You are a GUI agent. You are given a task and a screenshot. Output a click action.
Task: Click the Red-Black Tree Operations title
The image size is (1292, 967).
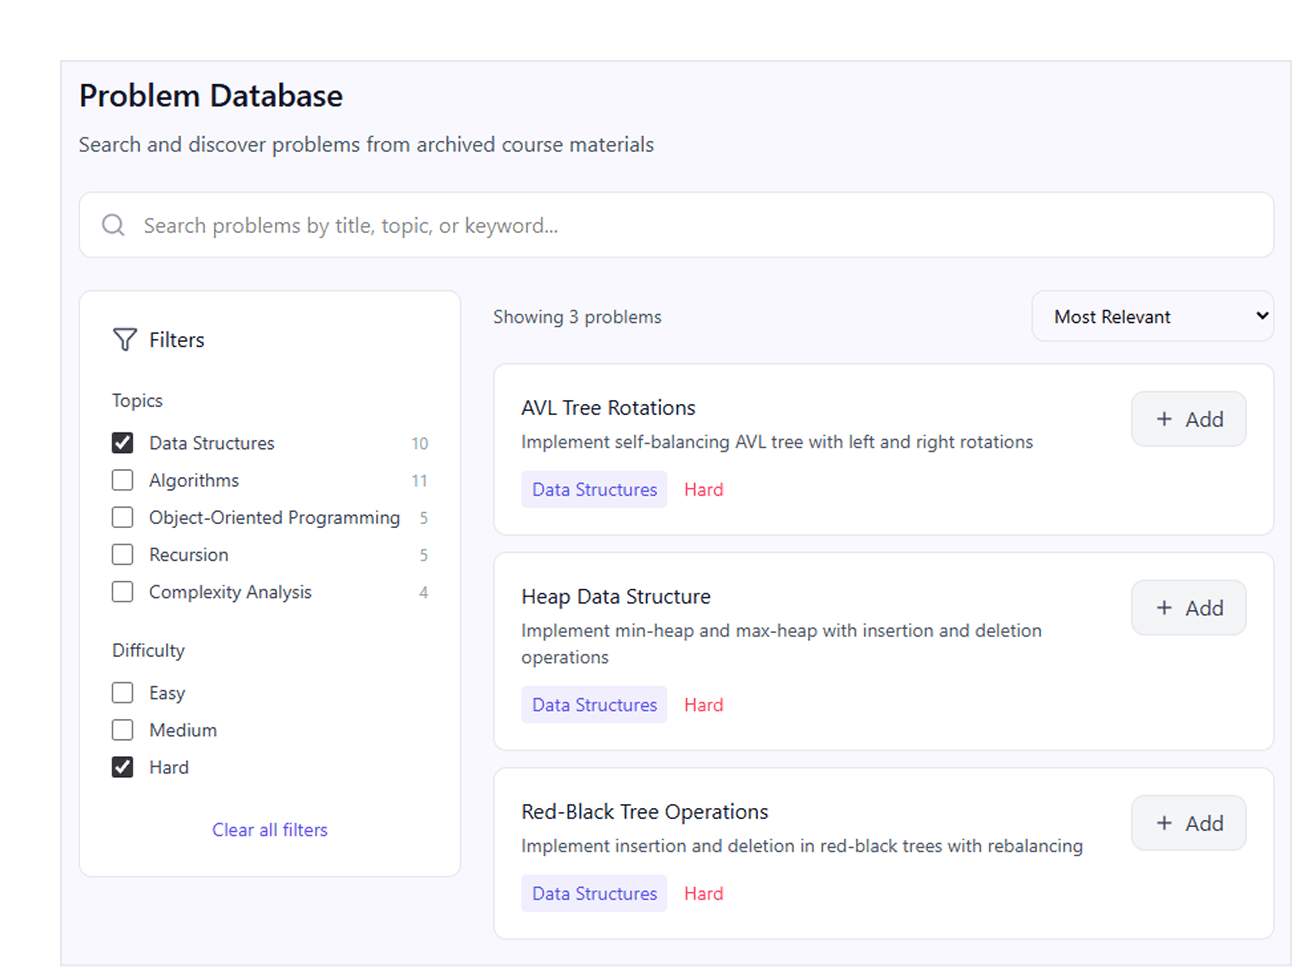645,812
